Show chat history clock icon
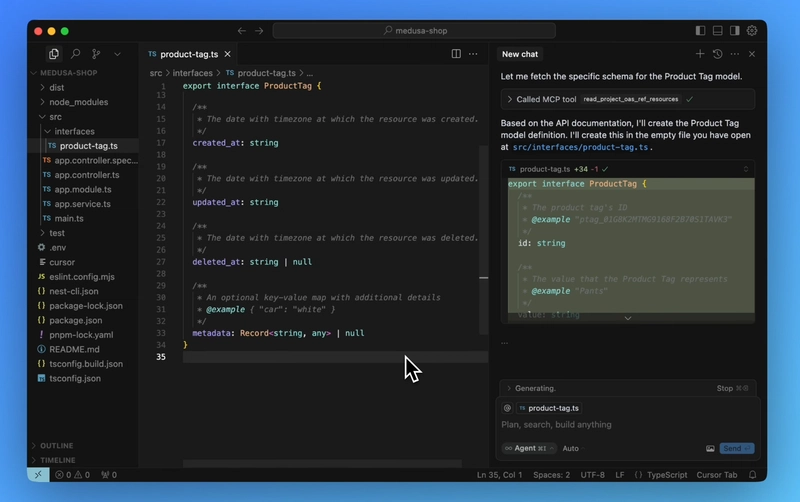Screen dimensions: 800x502 pyautogui.click(x=717, y=54)
